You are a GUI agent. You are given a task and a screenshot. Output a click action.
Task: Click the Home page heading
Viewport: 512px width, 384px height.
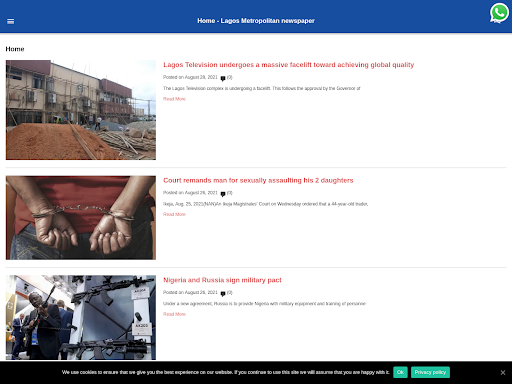coord(15,49)
